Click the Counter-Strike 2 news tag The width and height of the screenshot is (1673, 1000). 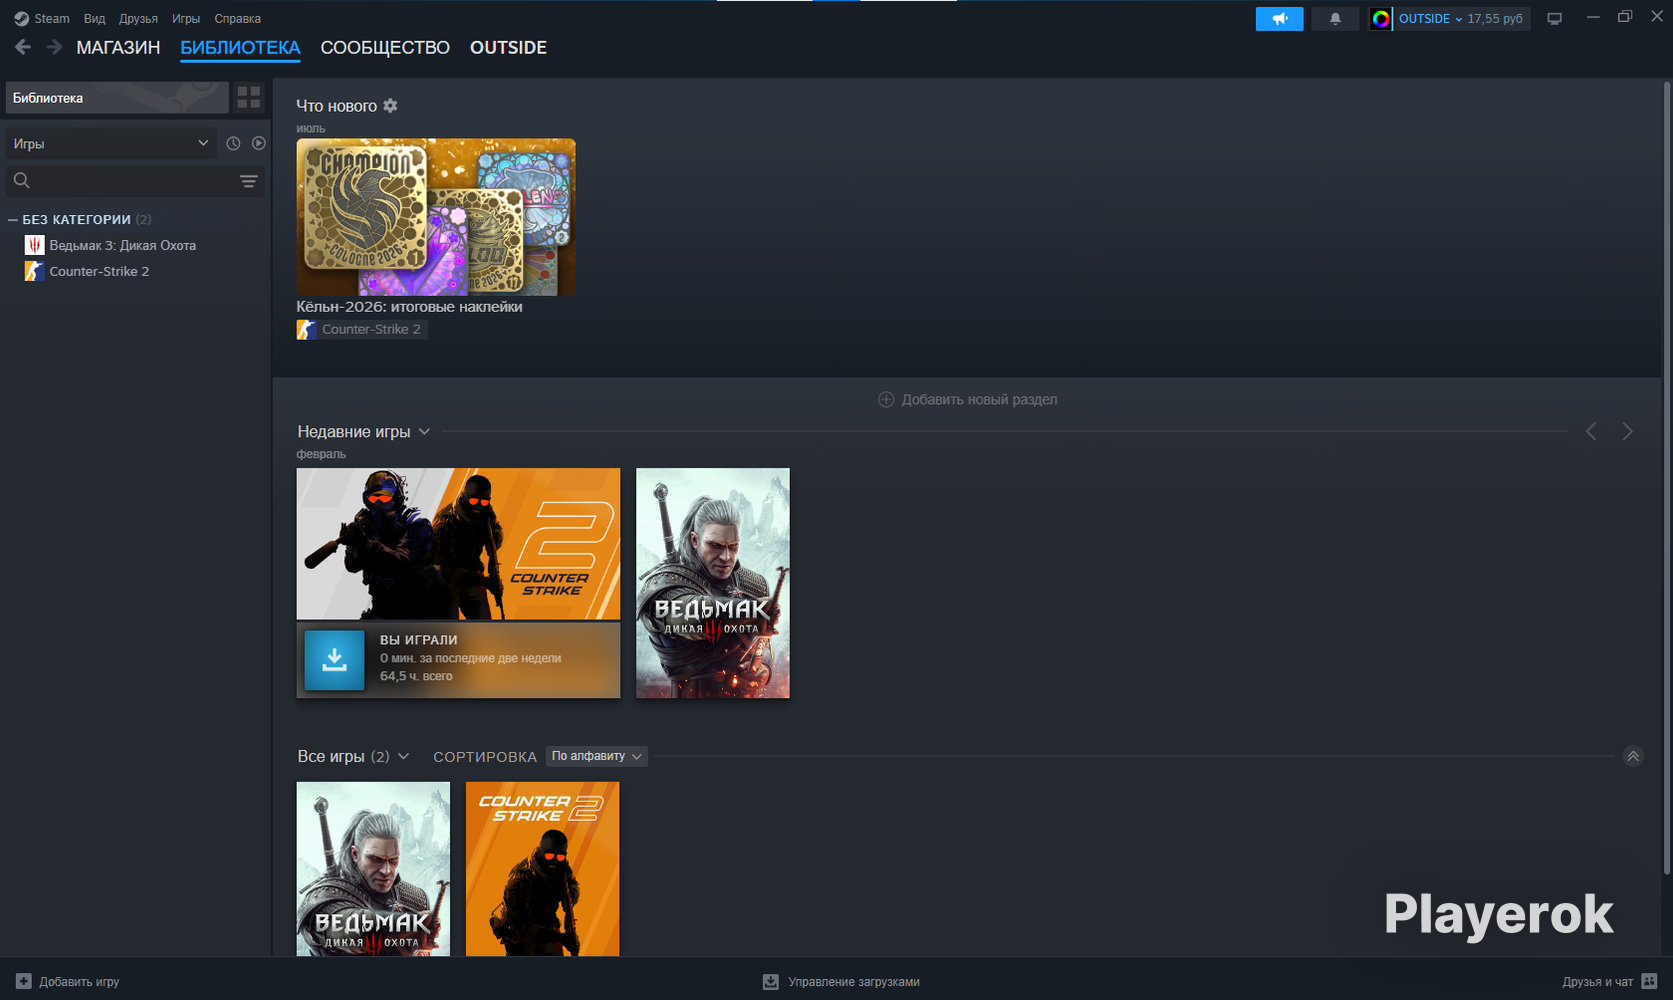(x=362, y=329)
